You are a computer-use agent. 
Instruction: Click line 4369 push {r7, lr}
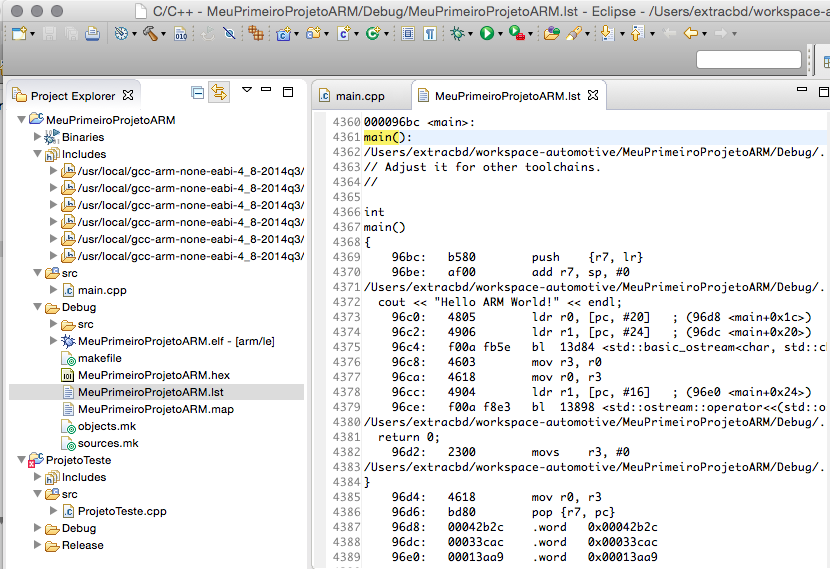[x=517, y=257]
